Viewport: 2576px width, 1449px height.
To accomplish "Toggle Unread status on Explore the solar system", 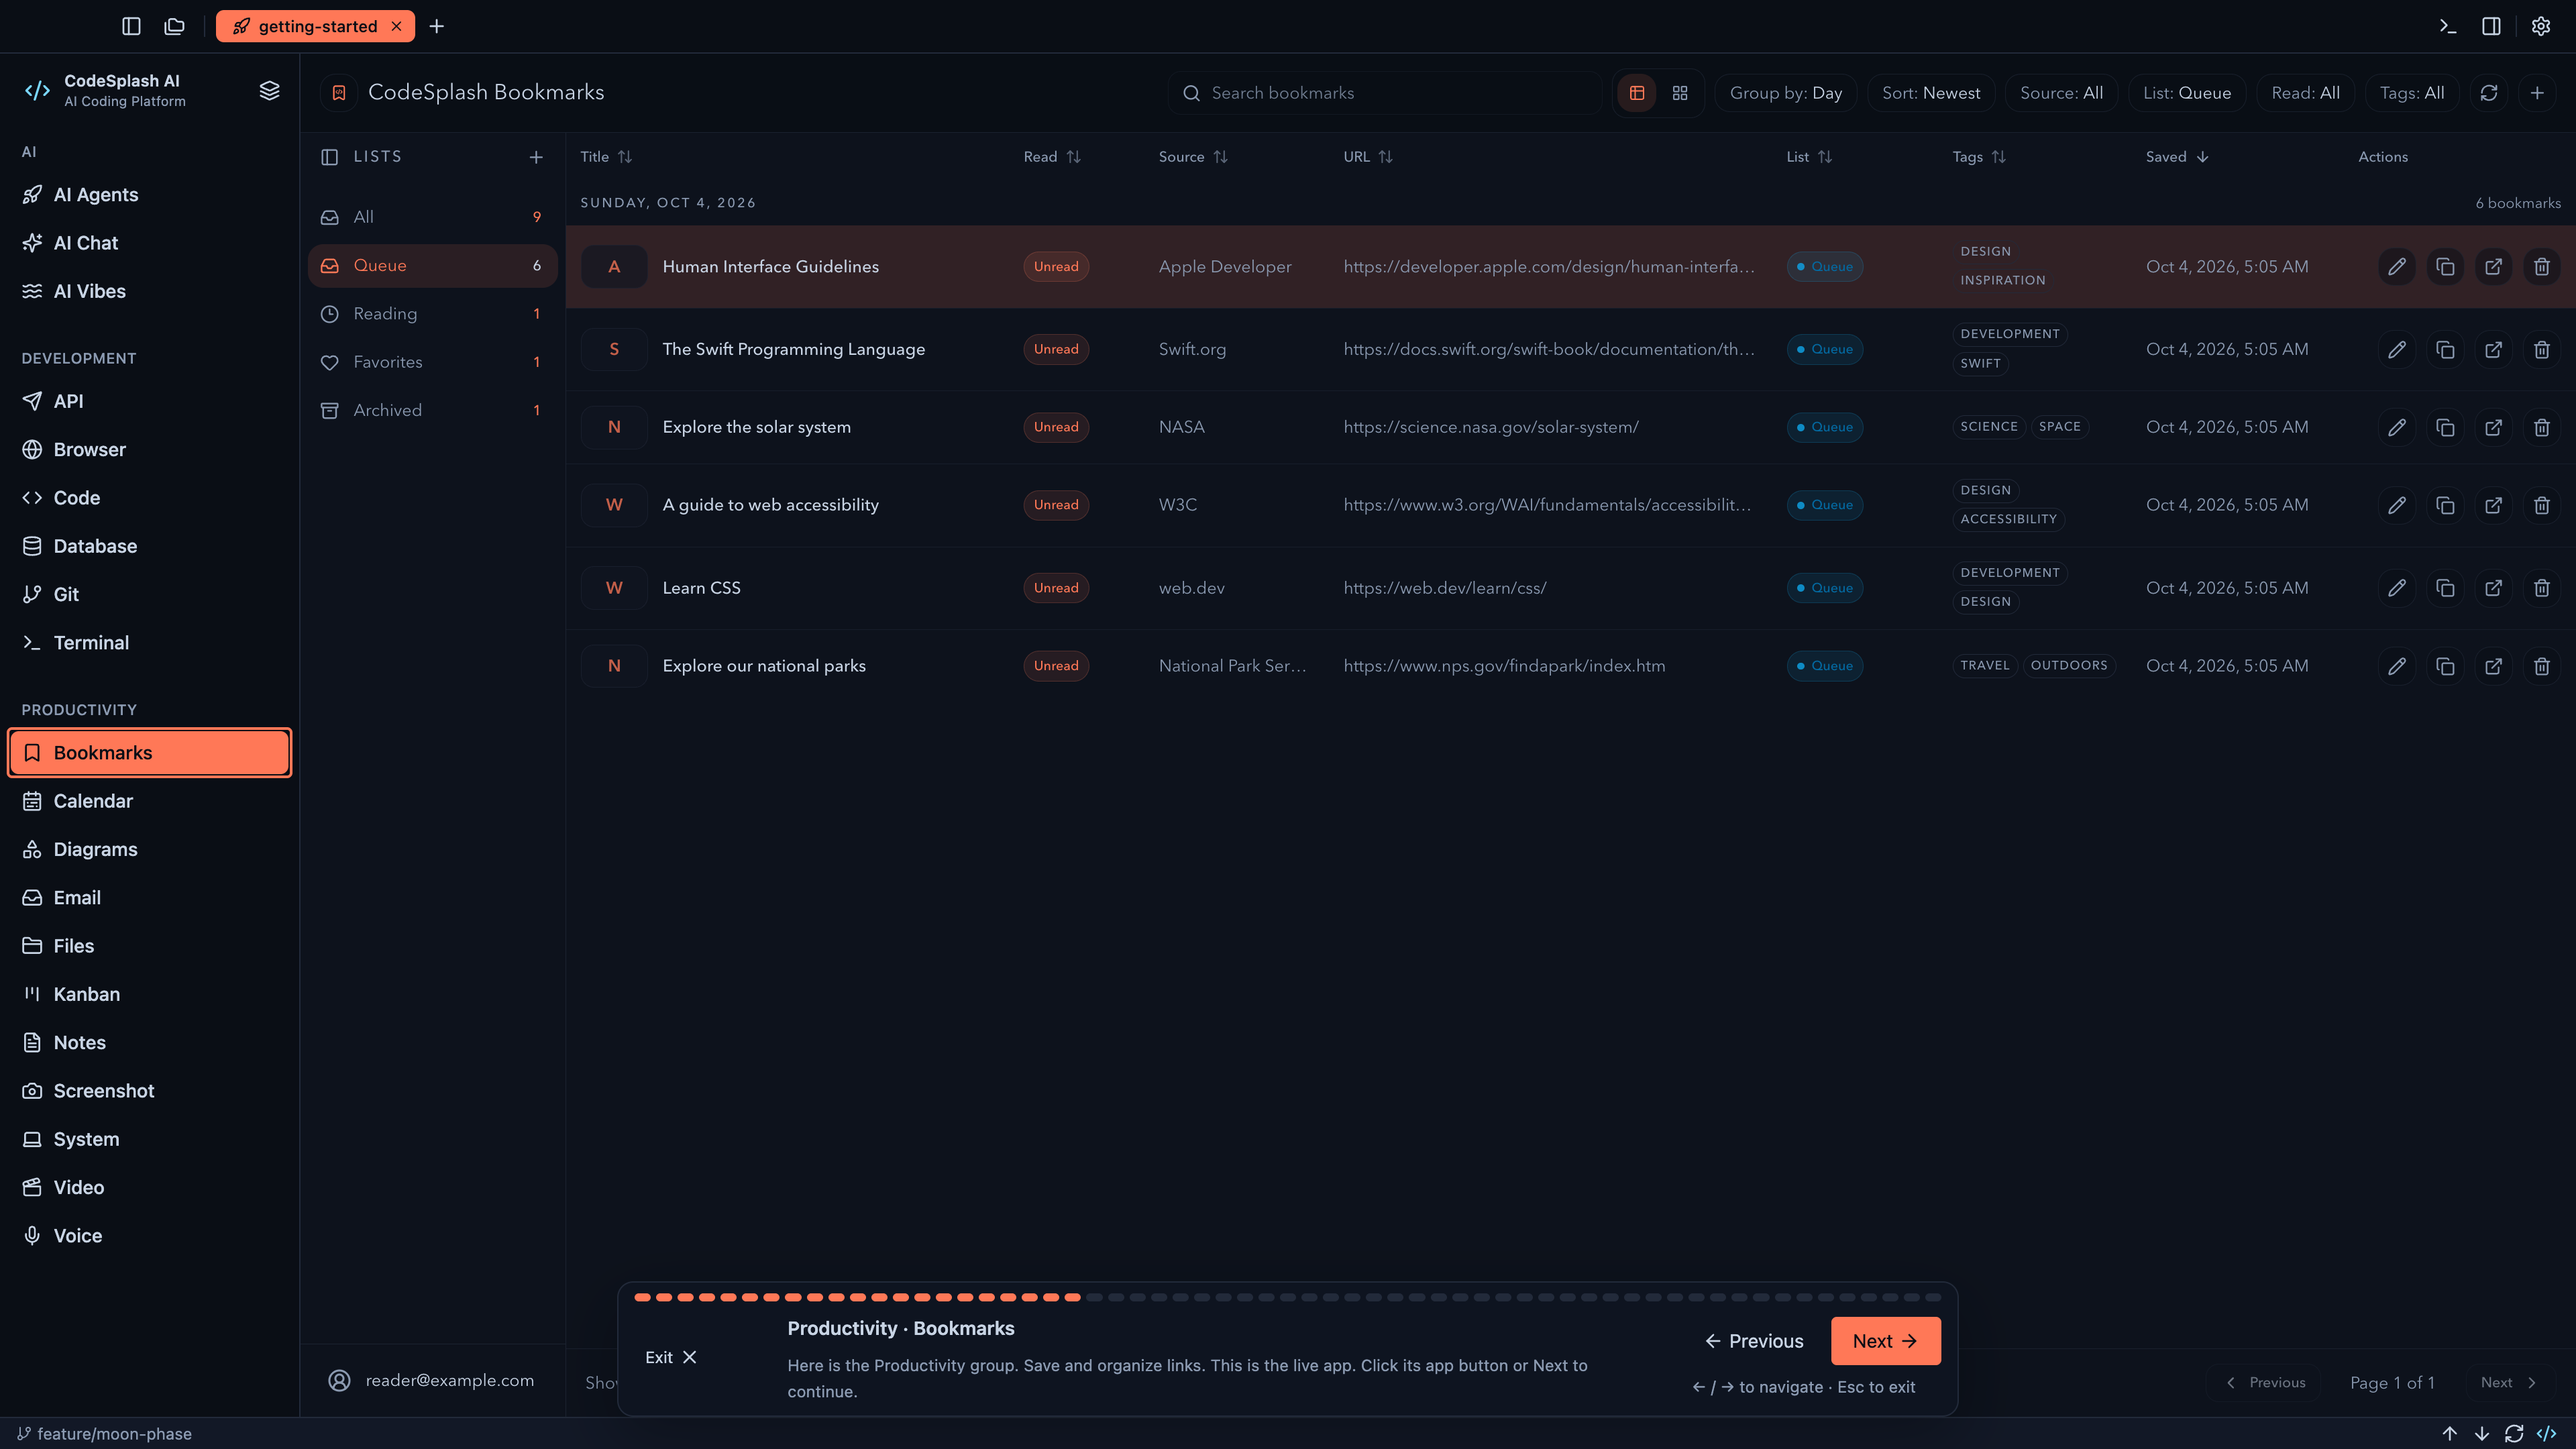I will (1056, 427).
